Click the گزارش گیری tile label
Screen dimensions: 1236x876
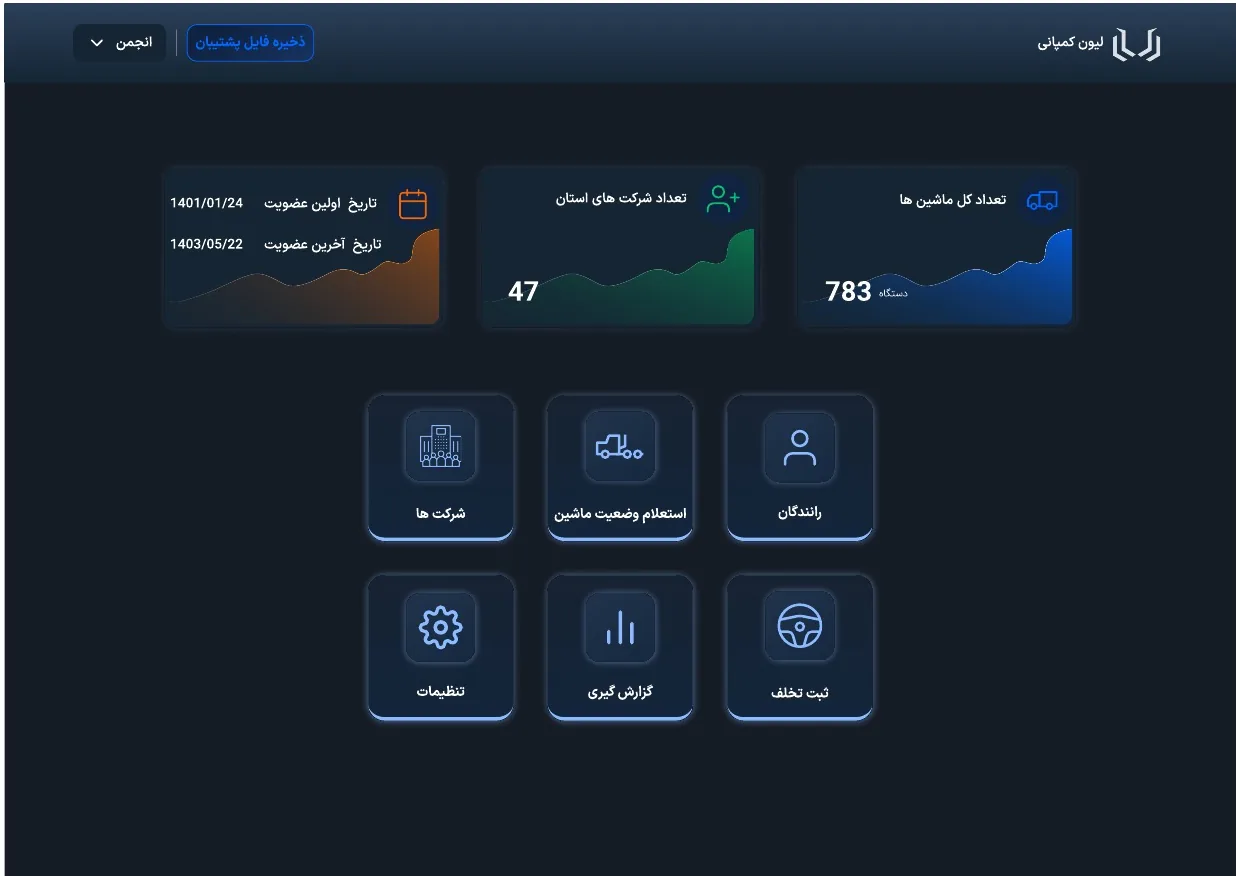tap(620, 692)
